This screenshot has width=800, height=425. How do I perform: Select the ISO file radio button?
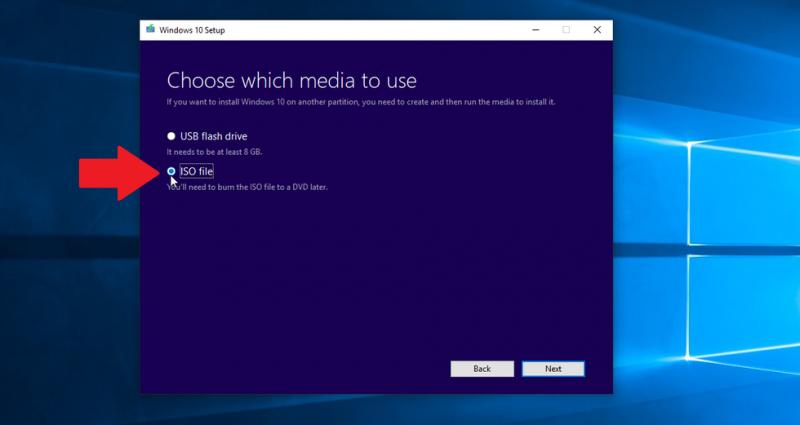coord(171,171)
